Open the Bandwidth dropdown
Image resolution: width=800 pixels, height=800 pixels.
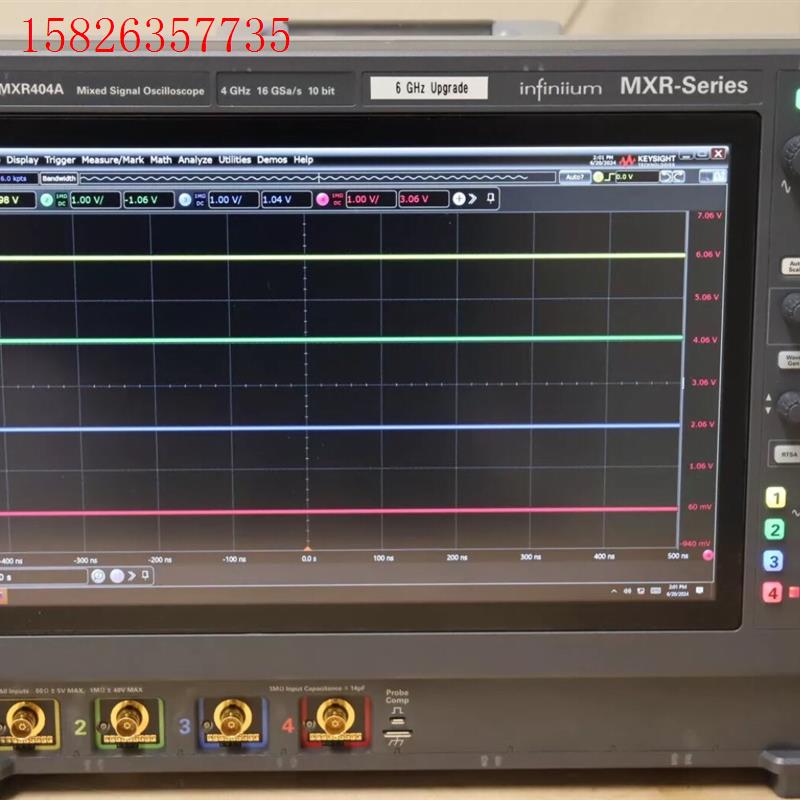60,177
